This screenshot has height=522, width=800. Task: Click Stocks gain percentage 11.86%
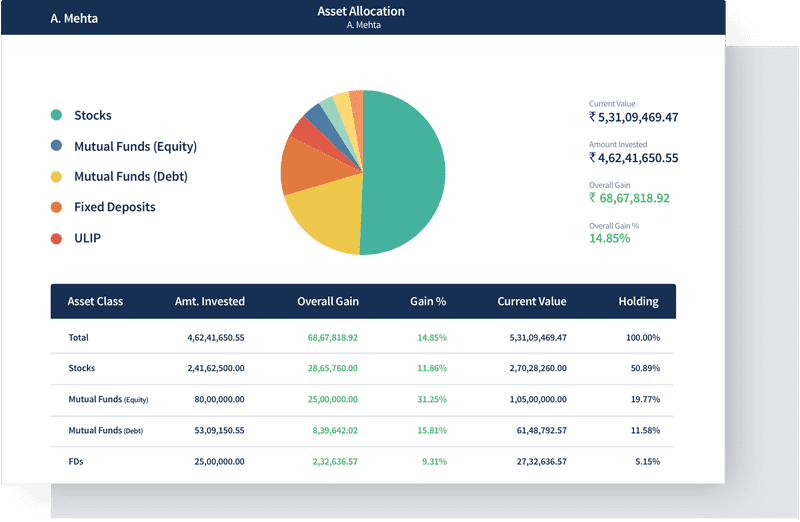432,368
